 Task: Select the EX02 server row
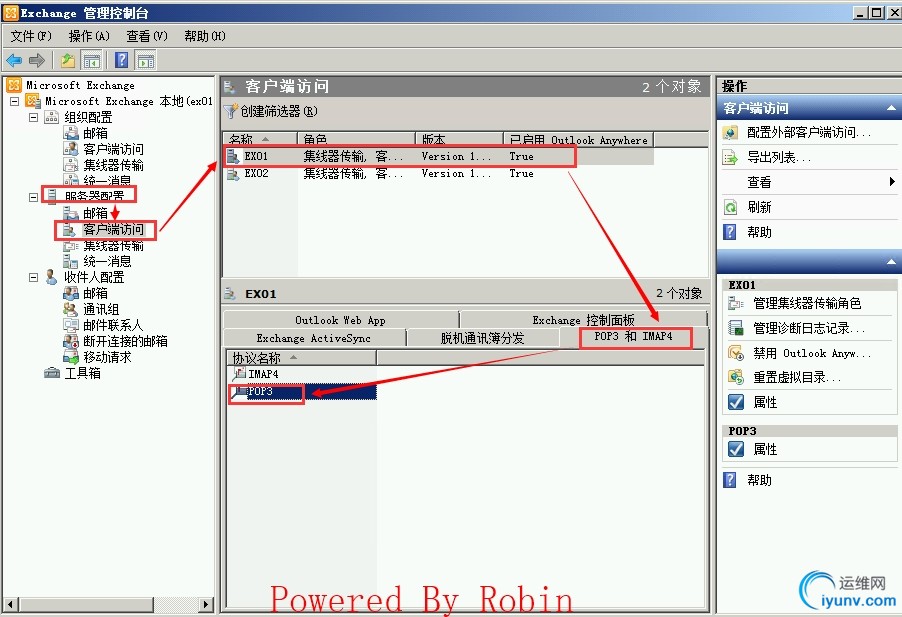click(439, 174)
